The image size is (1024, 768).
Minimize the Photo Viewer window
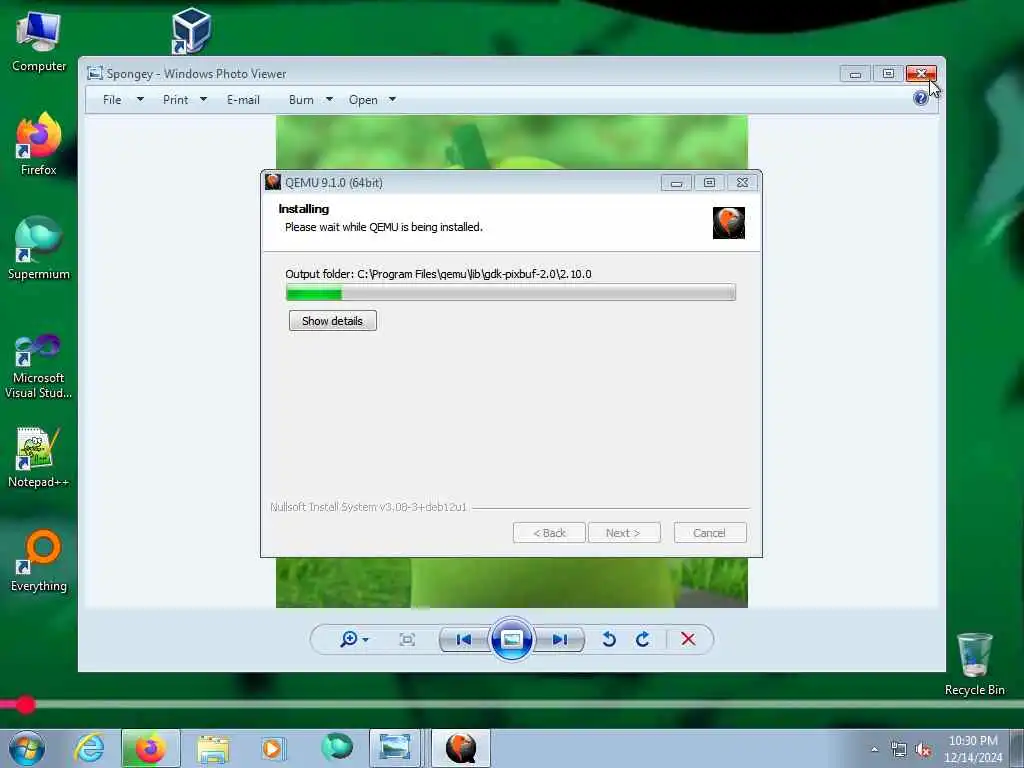(x=855, y=74)
